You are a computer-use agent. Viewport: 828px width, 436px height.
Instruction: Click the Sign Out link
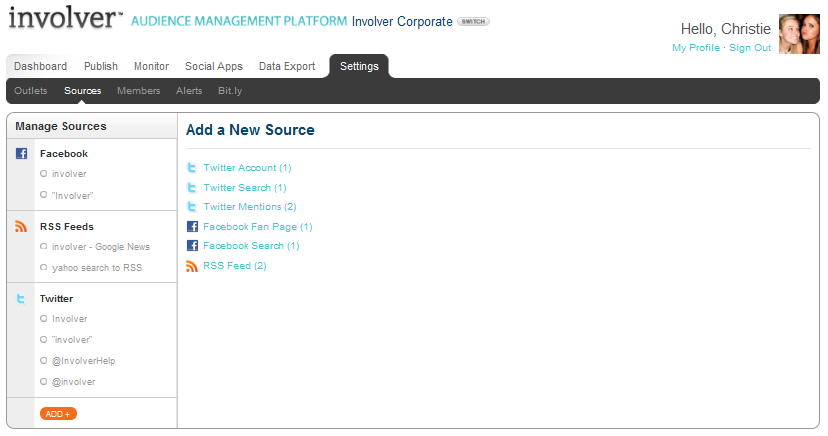pos(750,48)
